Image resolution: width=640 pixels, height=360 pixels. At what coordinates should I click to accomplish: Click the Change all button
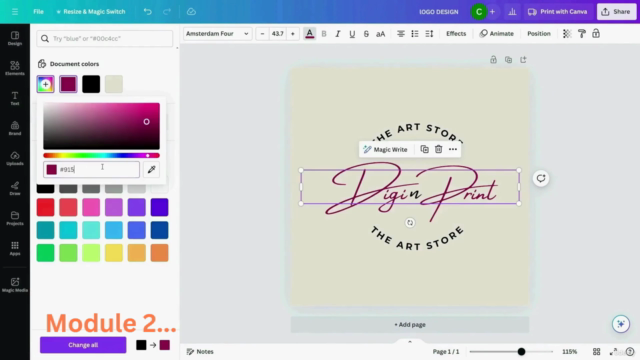pyautogui.click(x=83, y=345)
